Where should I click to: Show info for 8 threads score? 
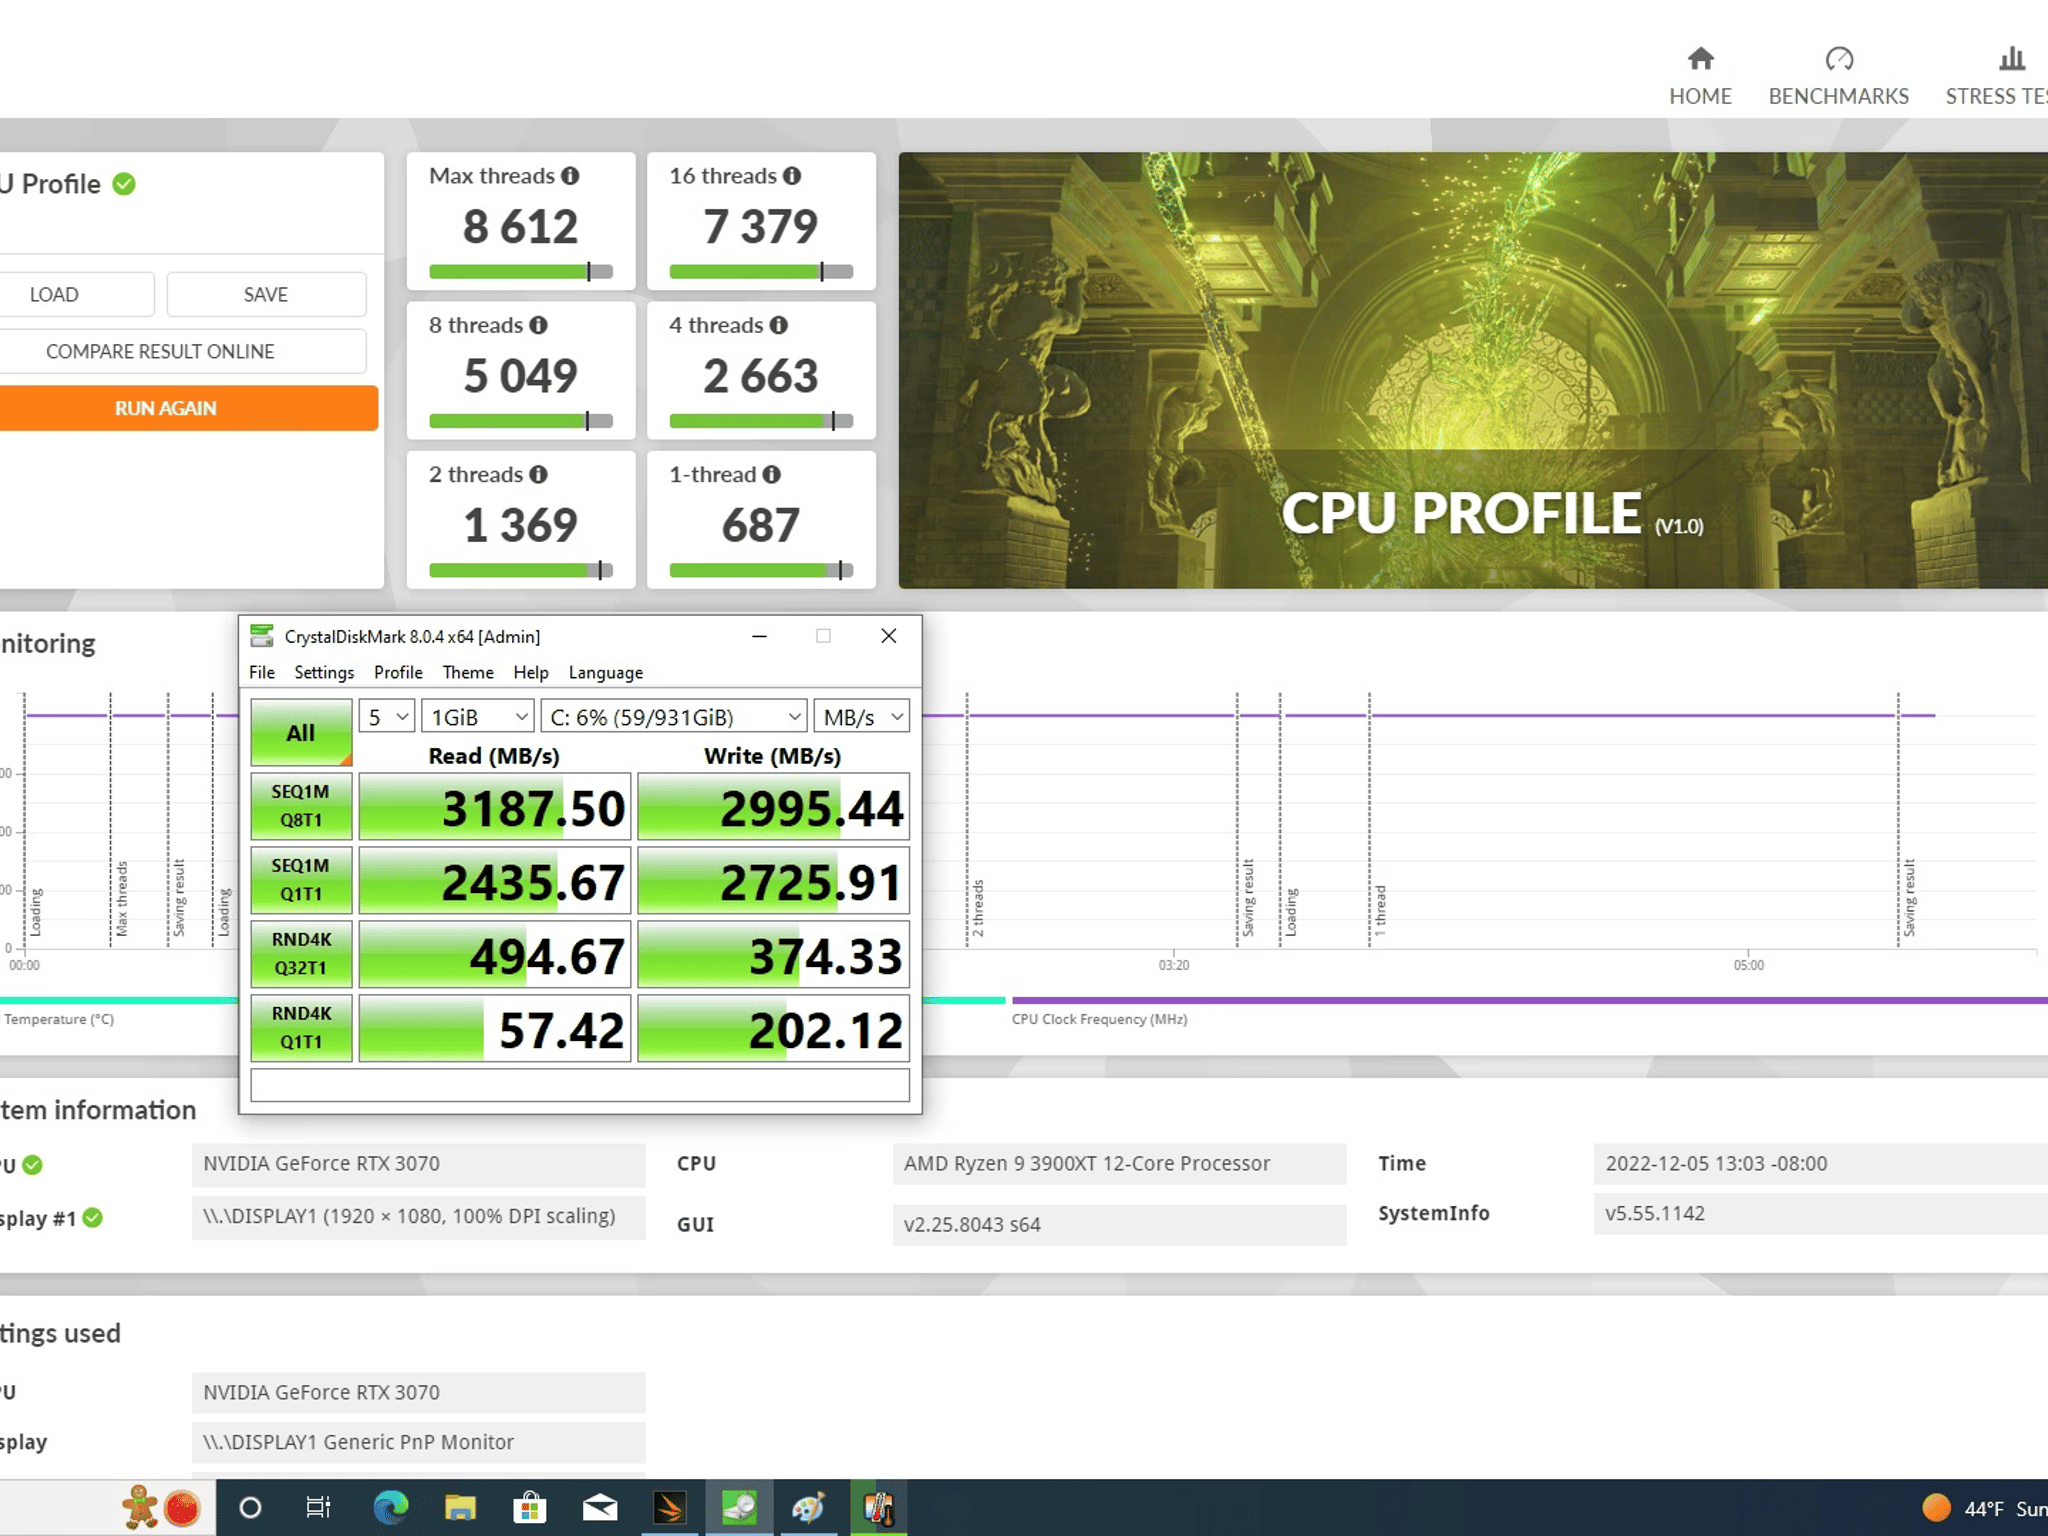pos(538,325)
